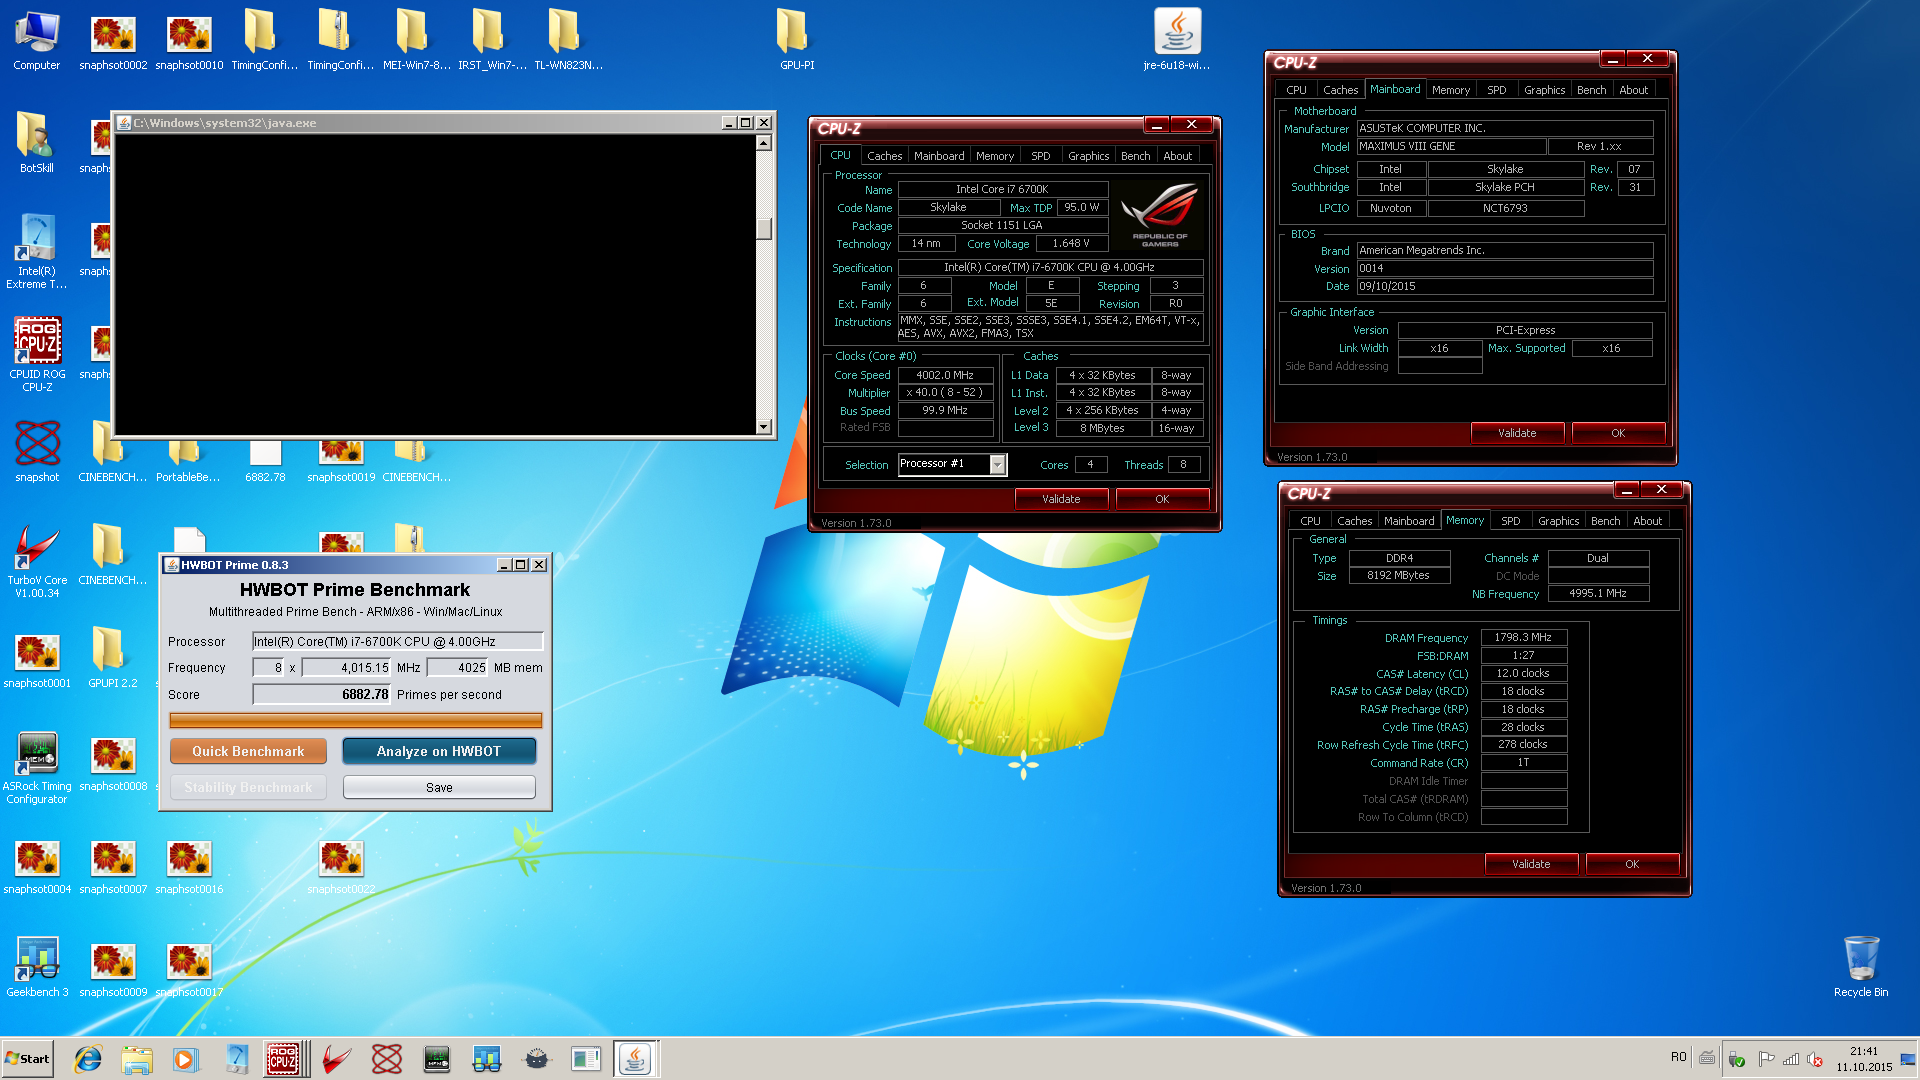Open Bench tab in CPU-Z processor window

1135,156
